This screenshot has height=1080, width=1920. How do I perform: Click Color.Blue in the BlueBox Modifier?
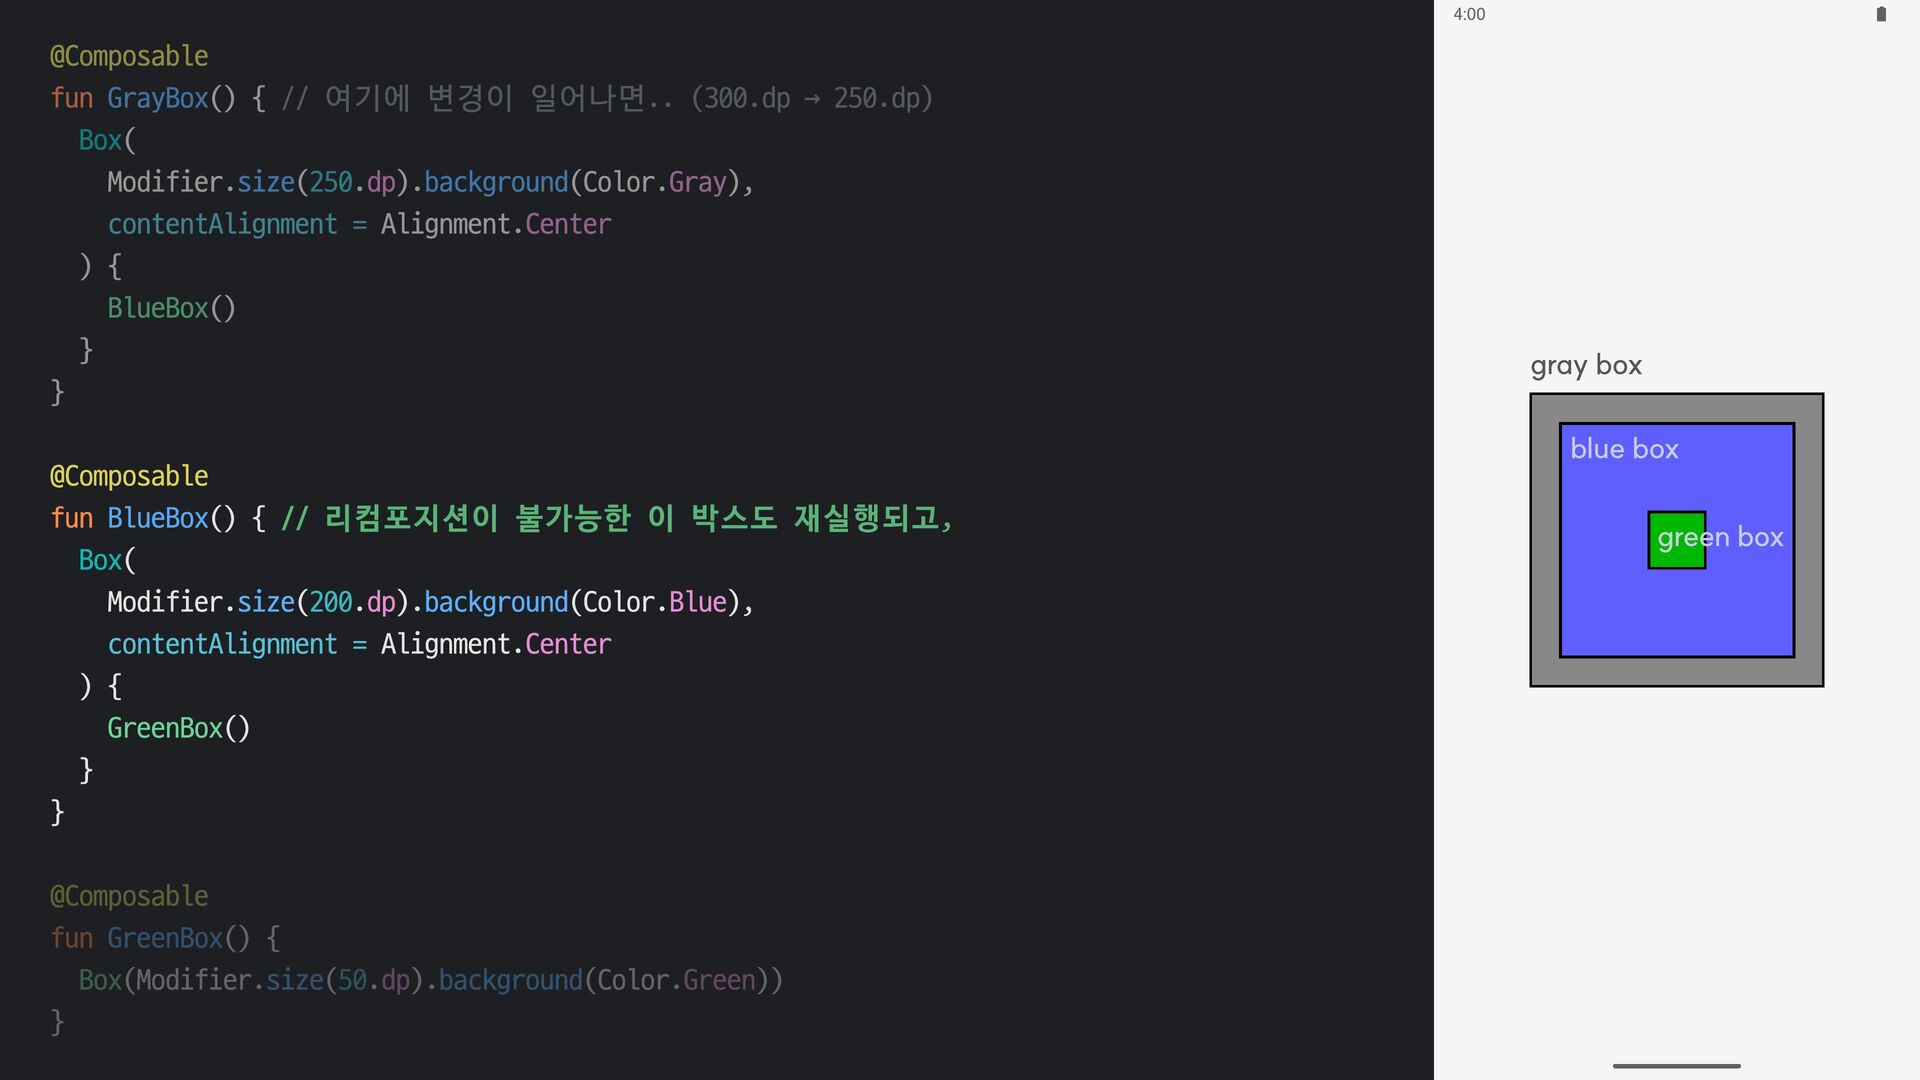(x=654, y=602)
